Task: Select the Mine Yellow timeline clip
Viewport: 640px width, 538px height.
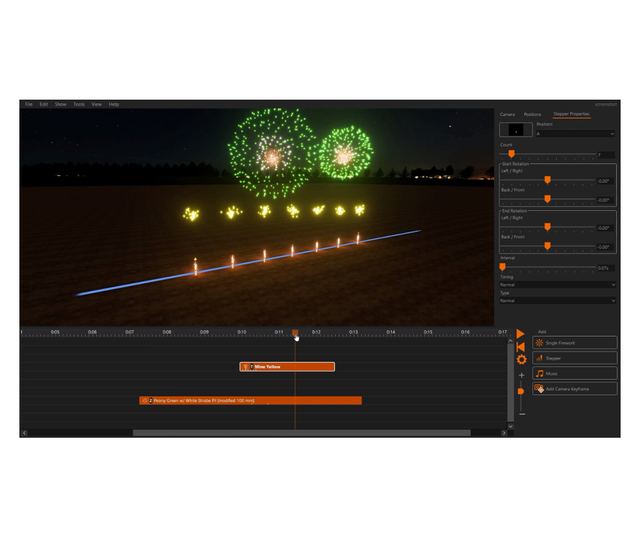Action: (287, 367)
